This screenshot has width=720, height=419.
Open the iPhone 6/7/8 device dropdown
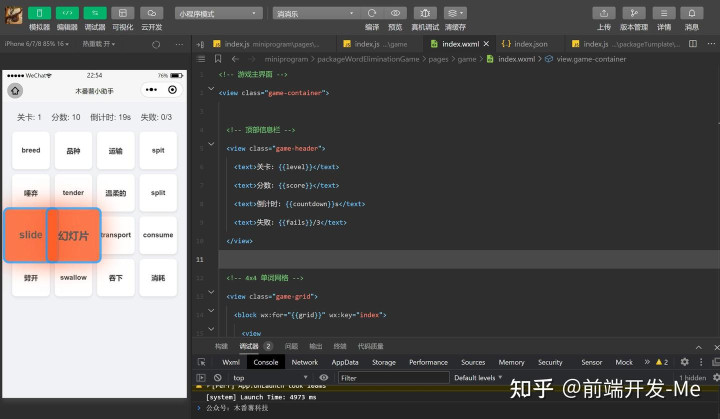[x=36, y=44]
